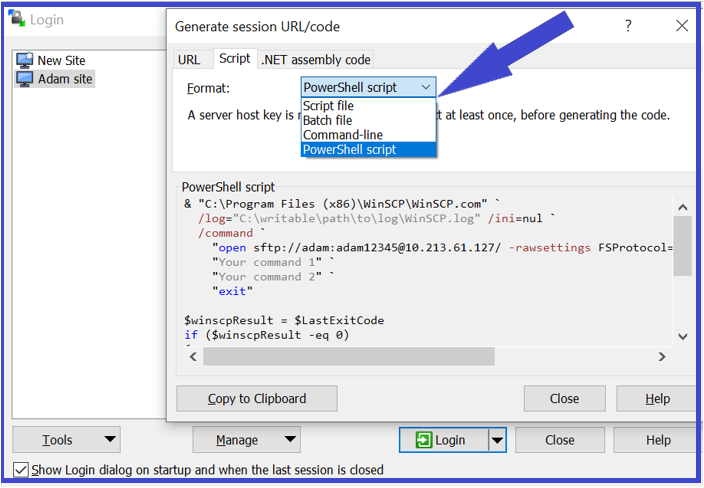Switch to the .NET assembly code tab
The height and width of the screenshot is (488, 704).
pyautogui.click(x=316, y=59)
